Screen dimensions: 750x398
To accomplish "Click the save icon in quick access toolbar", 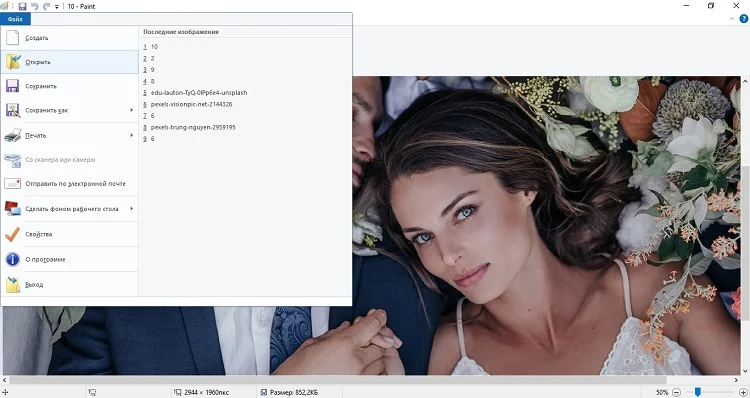I will (x=22, y=6).
